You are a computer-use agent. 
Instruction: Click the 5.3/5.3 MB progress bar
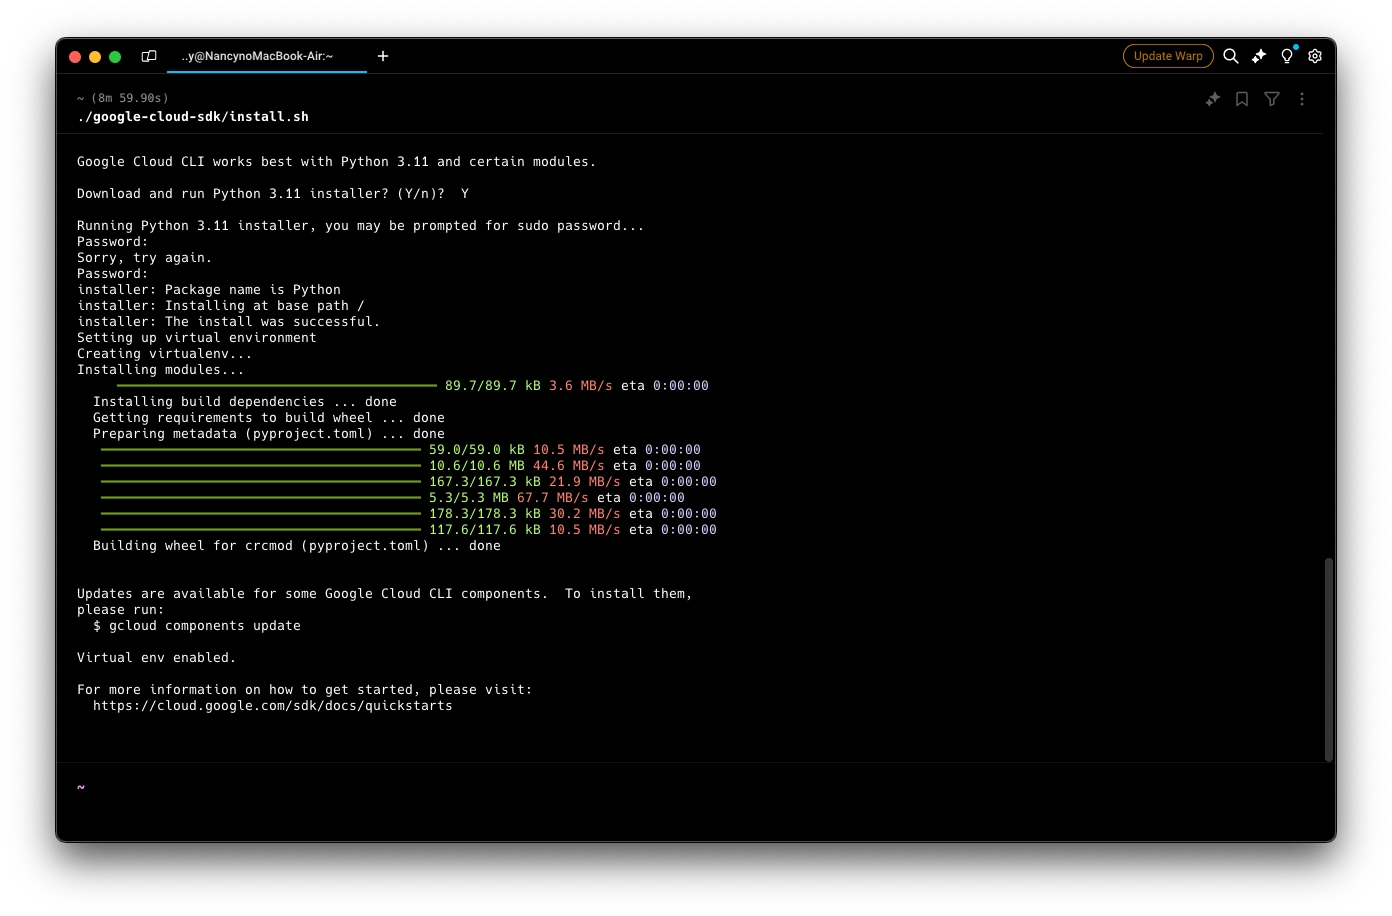(261, 497)
